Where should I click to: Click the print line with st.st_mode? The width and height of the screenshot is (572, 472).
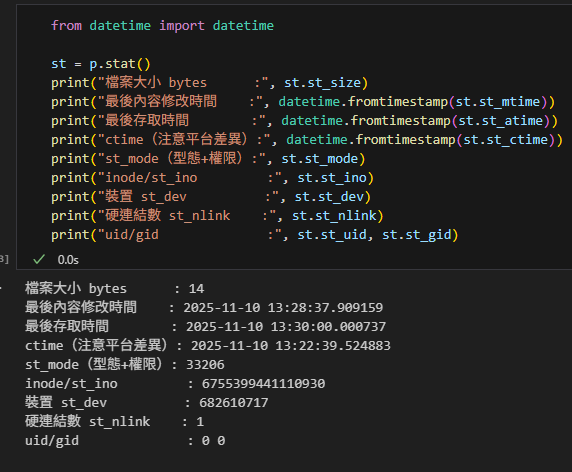coord(208,159)
